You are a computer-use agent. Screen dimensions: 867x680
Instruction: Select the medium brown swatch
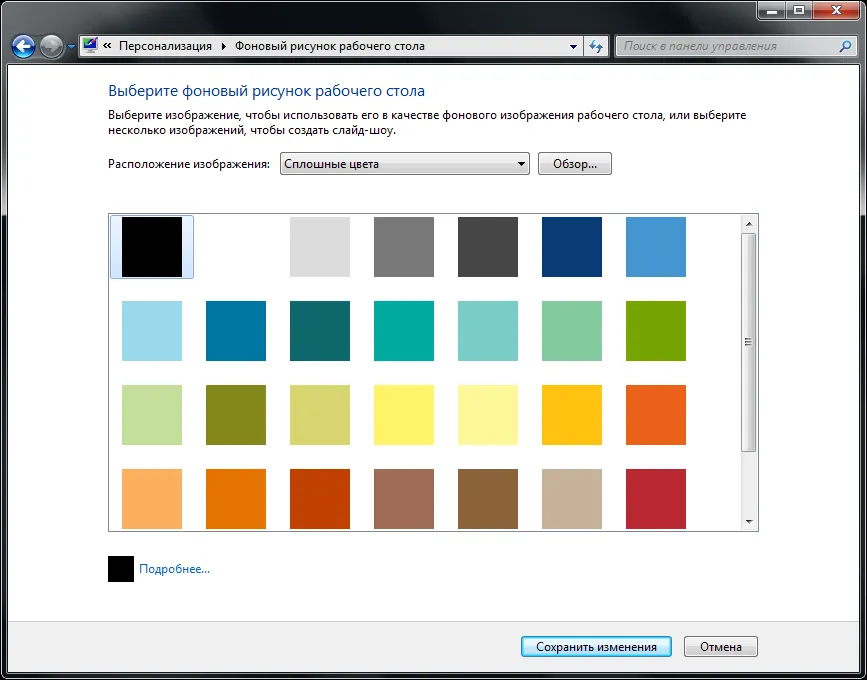point(488,499)
